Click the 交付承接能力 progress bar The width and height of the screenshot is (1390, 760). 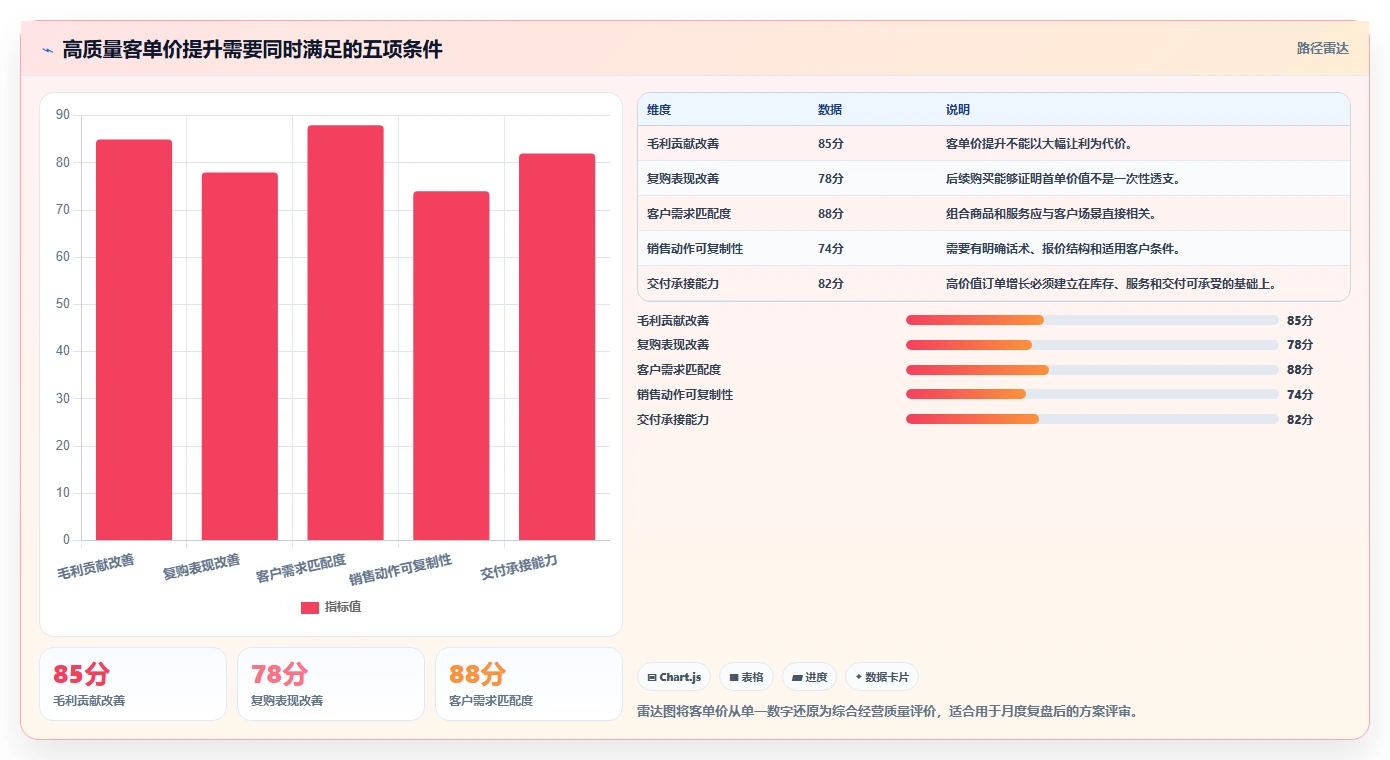click(1092, 419)
